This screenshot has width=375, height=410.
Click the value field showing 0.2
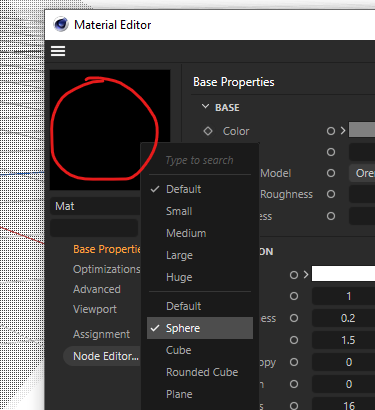343,318
